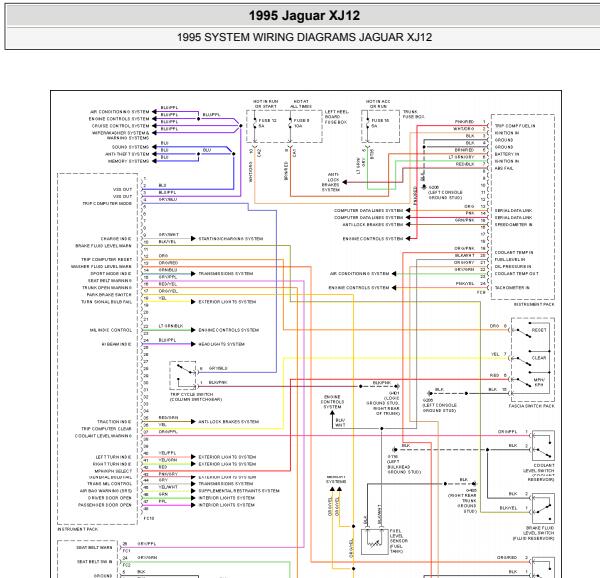Click the CLEAR switch symbol in fascia pack
Viewport: 600px width, 578px height.
pyautogui.click(x=522, y=360)
